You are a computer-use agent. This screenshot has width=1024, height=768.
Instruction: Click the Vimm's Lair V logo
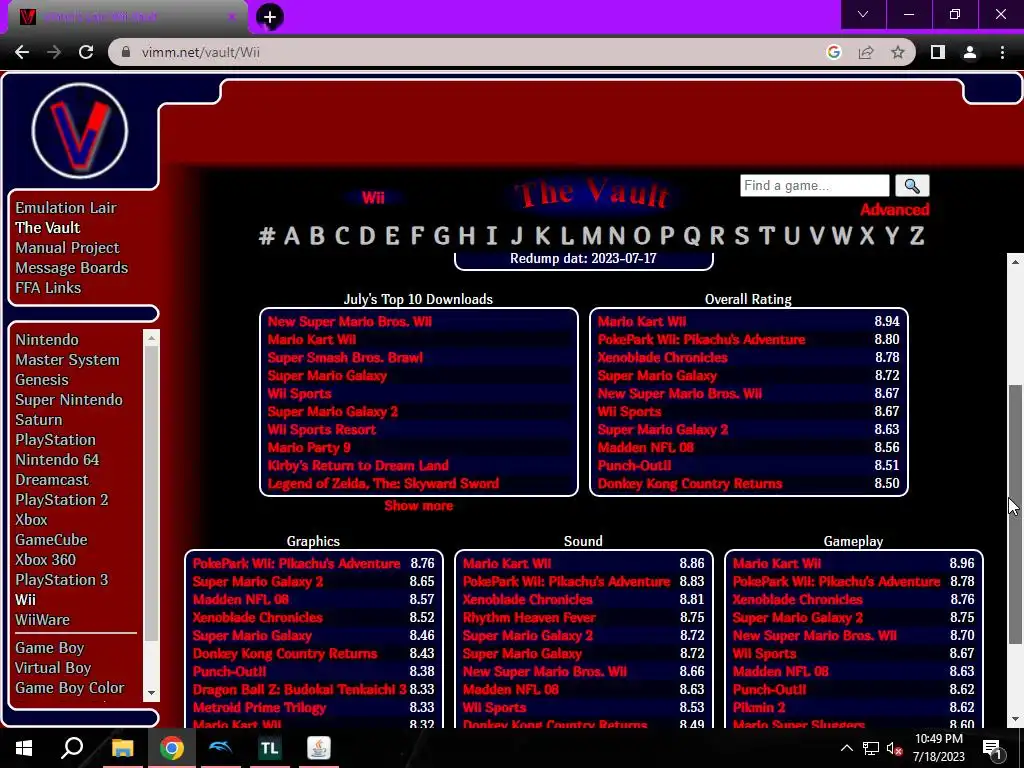click(x=80, y=131)
